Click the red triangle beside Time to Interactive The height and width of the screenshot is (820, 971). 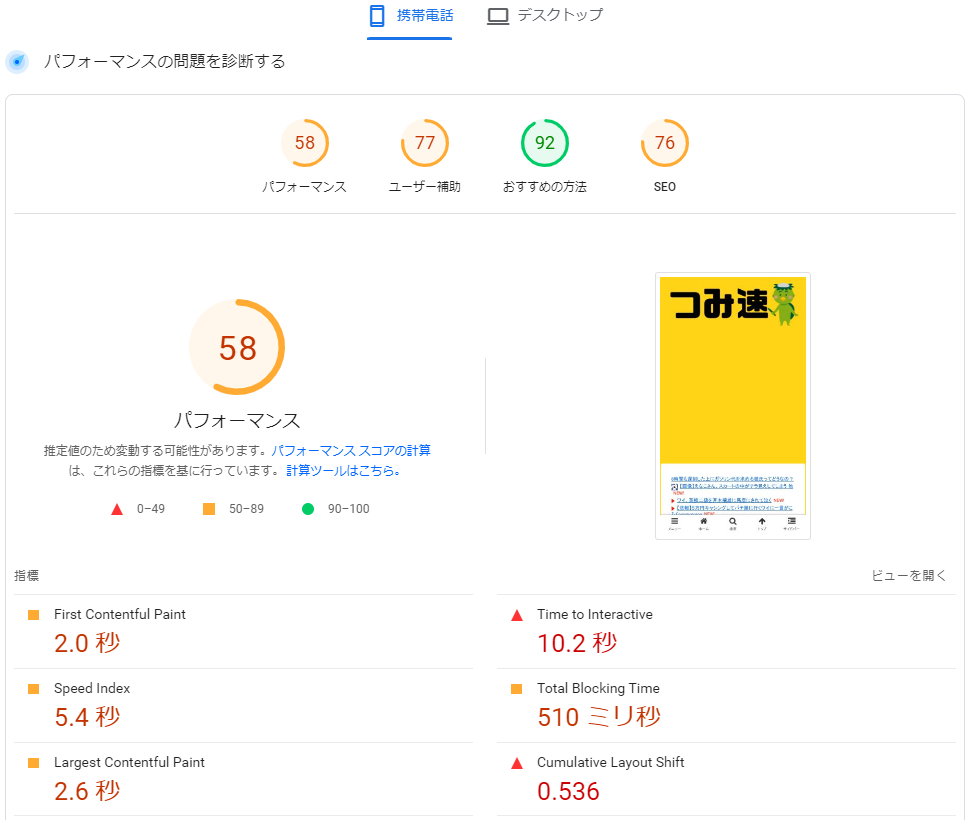(516, 615)
